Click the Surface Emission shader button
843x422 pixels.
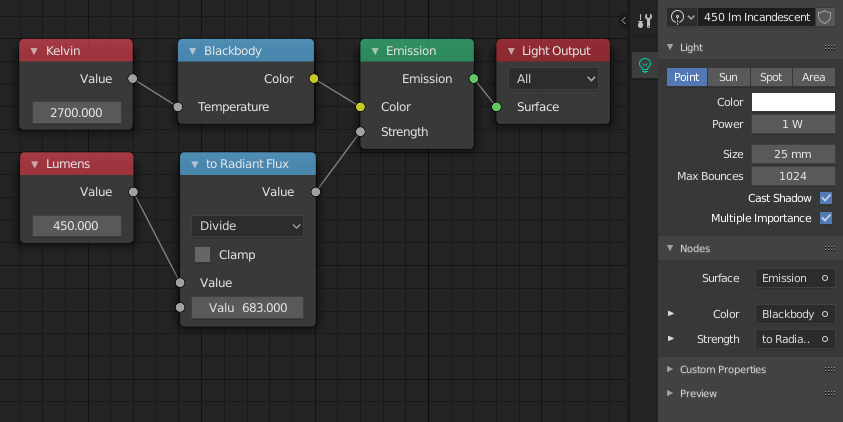click(794, 278)
